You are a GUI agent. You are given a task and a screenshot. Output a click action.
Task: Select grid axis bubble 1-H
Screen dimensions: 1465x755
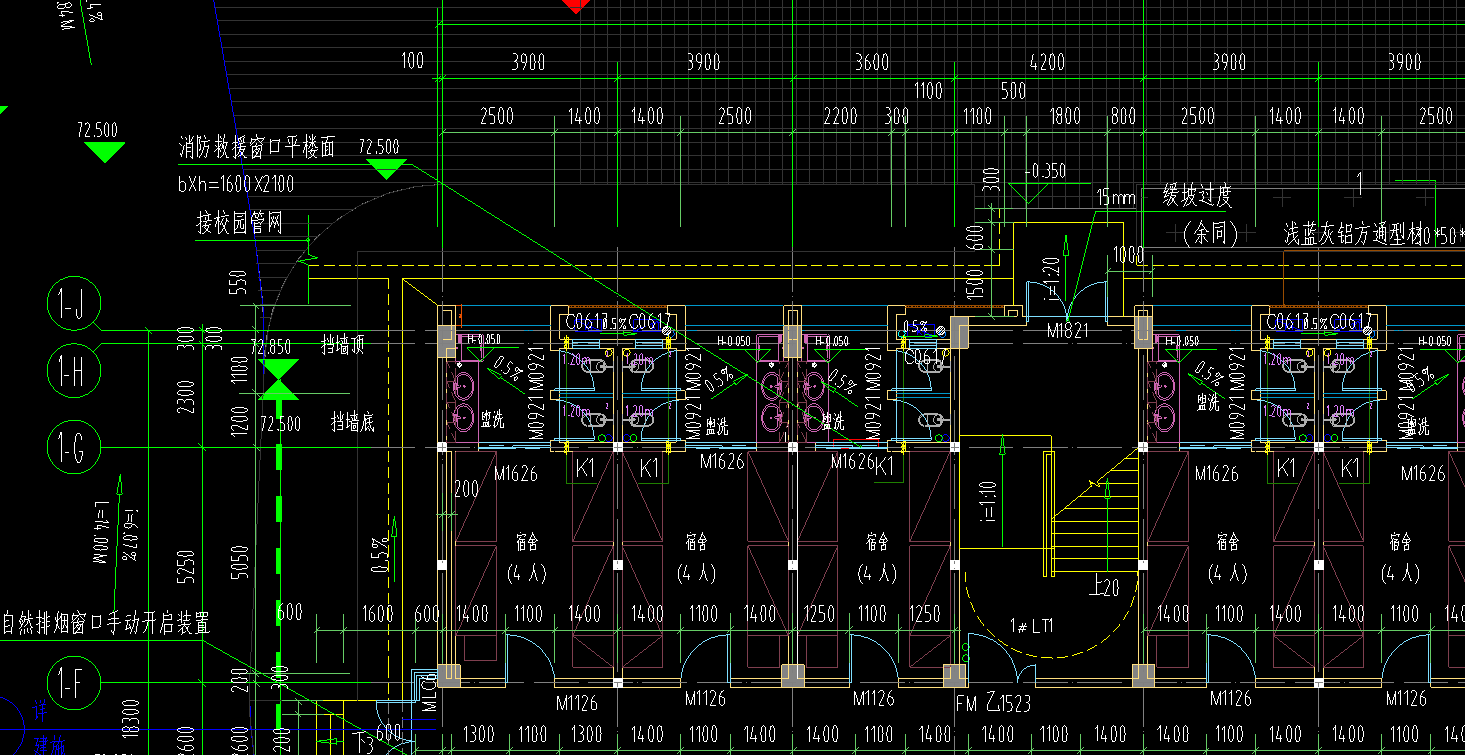tap(74, 372)
